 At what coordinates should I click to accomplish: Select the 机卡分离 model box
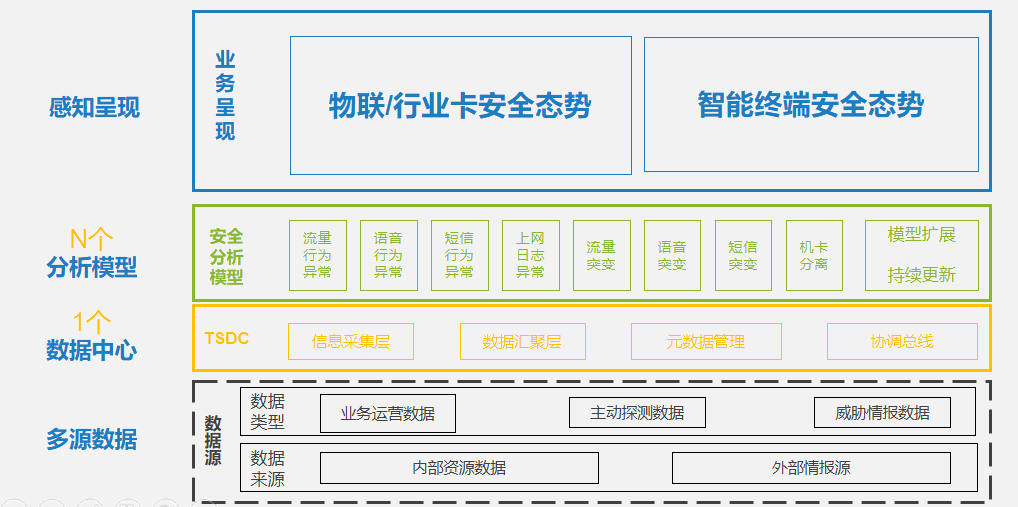click(x=814, y=255)
